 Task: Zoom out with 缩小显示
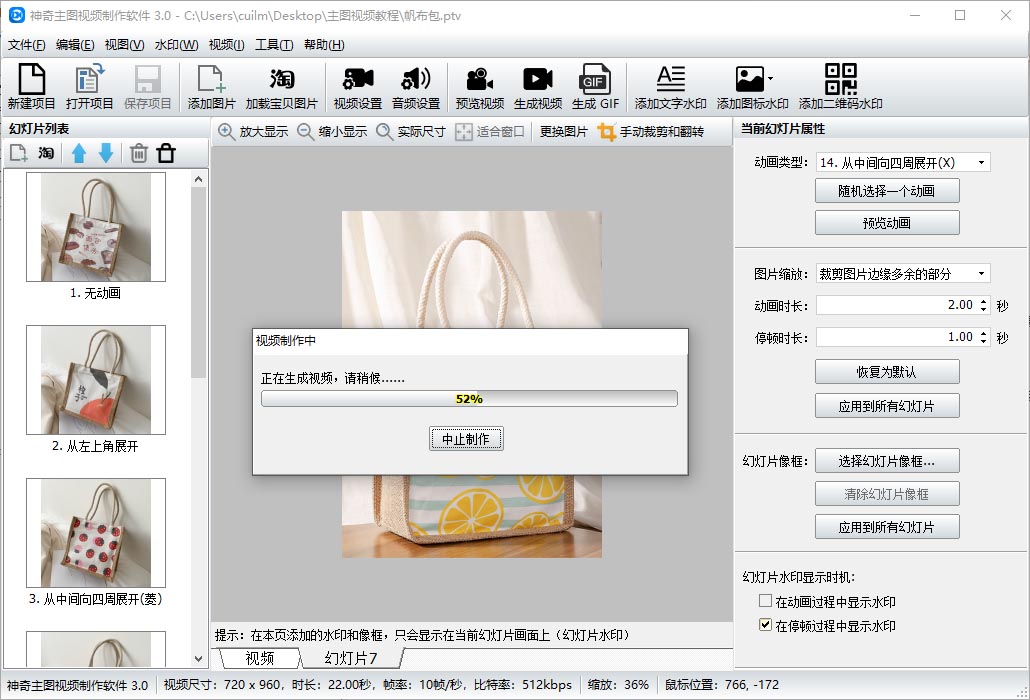tap(332, 132)
